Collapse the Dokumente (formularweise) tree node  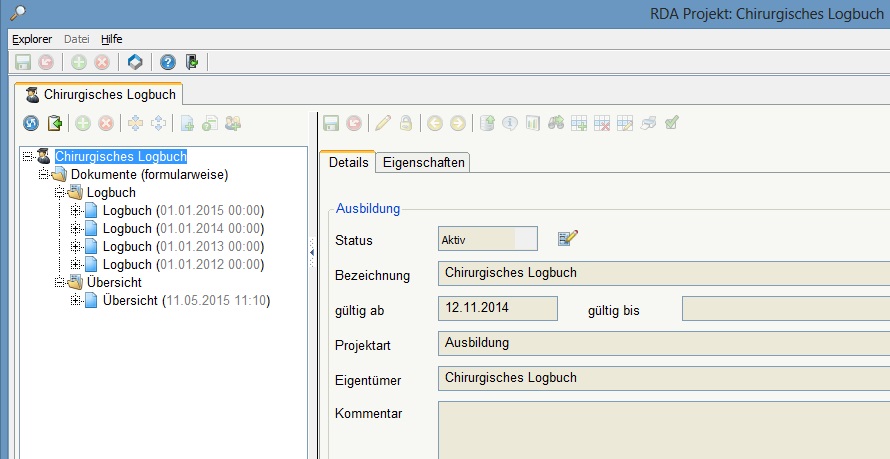coord(44,174)
